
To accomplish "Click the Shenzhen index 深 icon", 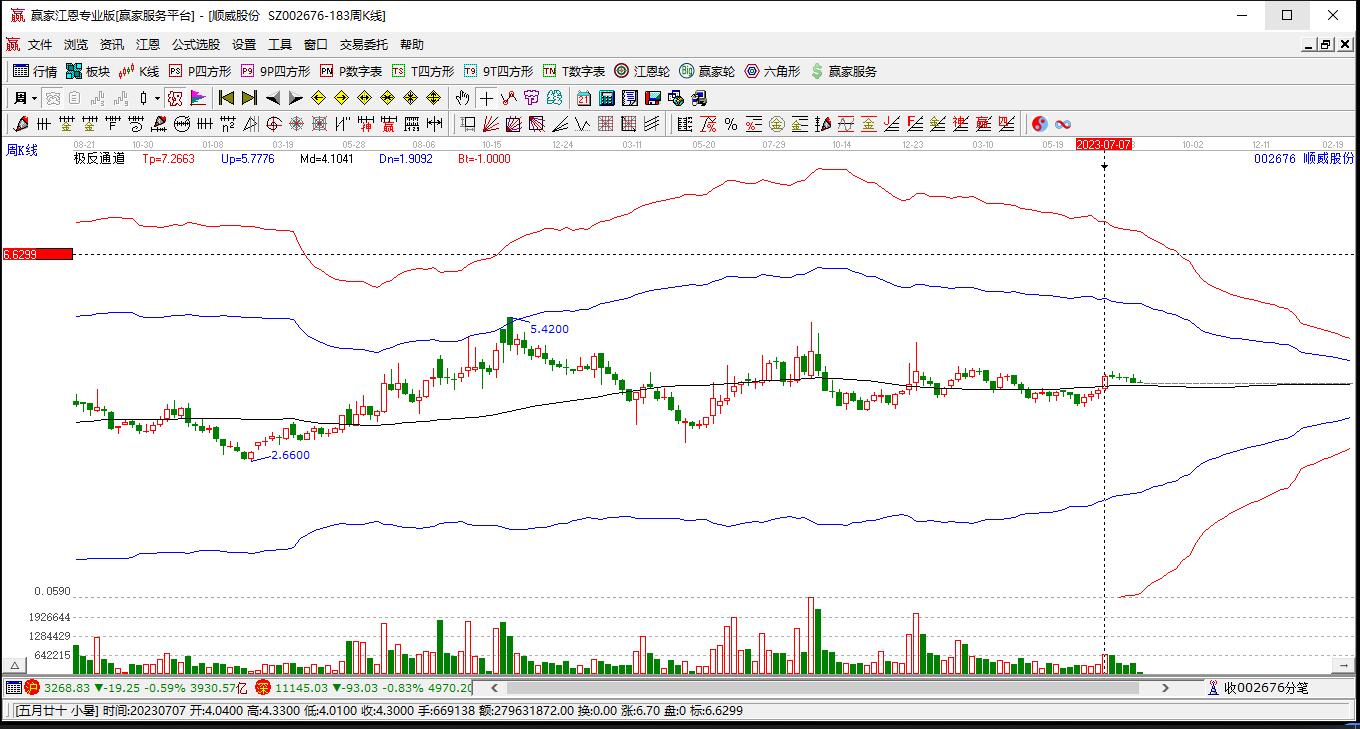I will [x=263, y=688].
